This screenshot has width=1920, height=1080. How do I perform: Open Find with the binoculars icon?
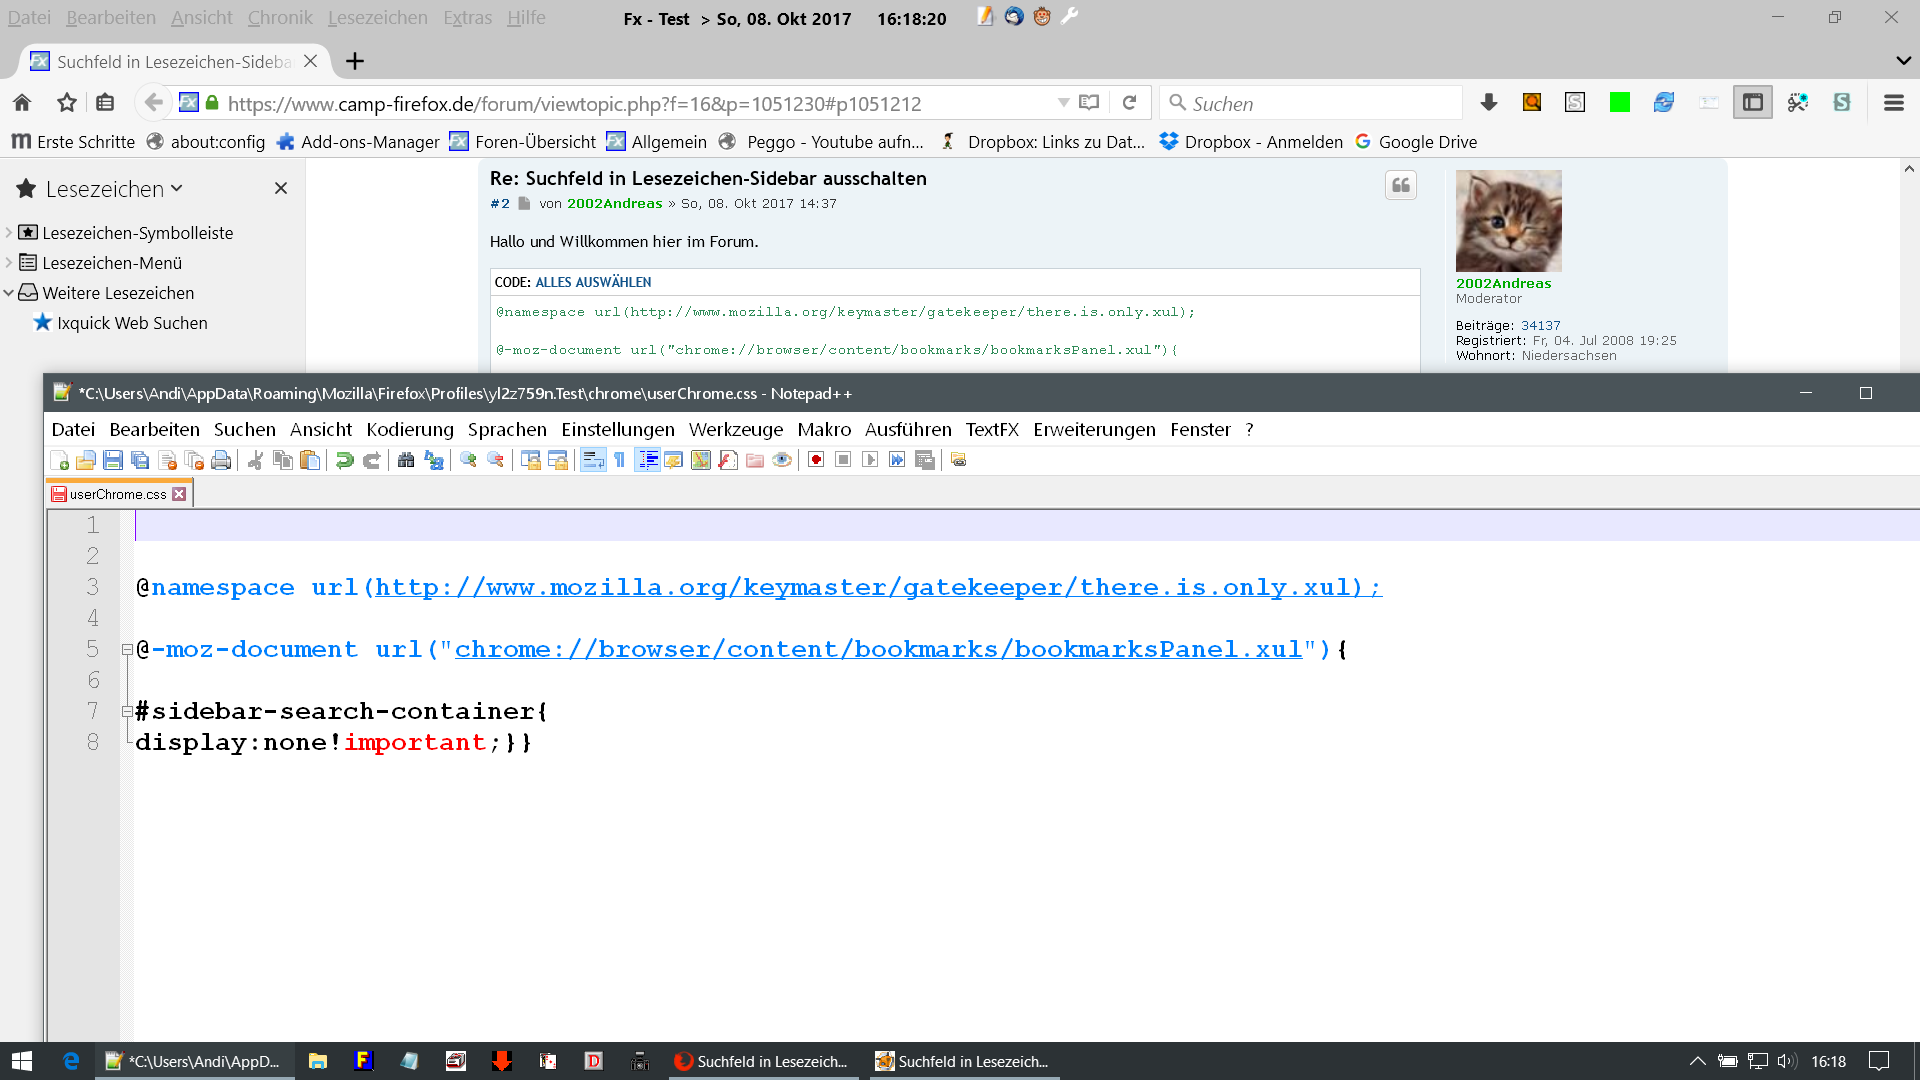coord(406,460)
